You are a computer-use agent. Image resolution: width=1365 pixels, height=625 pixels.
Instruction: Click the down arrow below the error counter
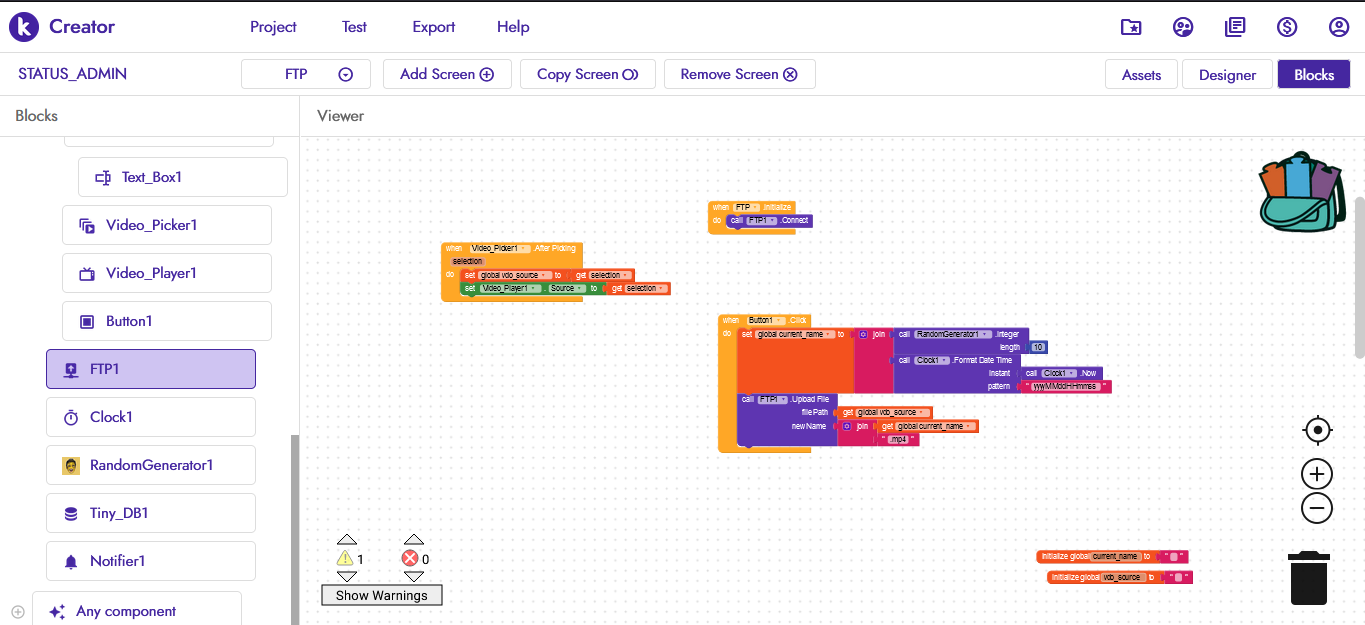pyautogui.click(x=414, y=577)
